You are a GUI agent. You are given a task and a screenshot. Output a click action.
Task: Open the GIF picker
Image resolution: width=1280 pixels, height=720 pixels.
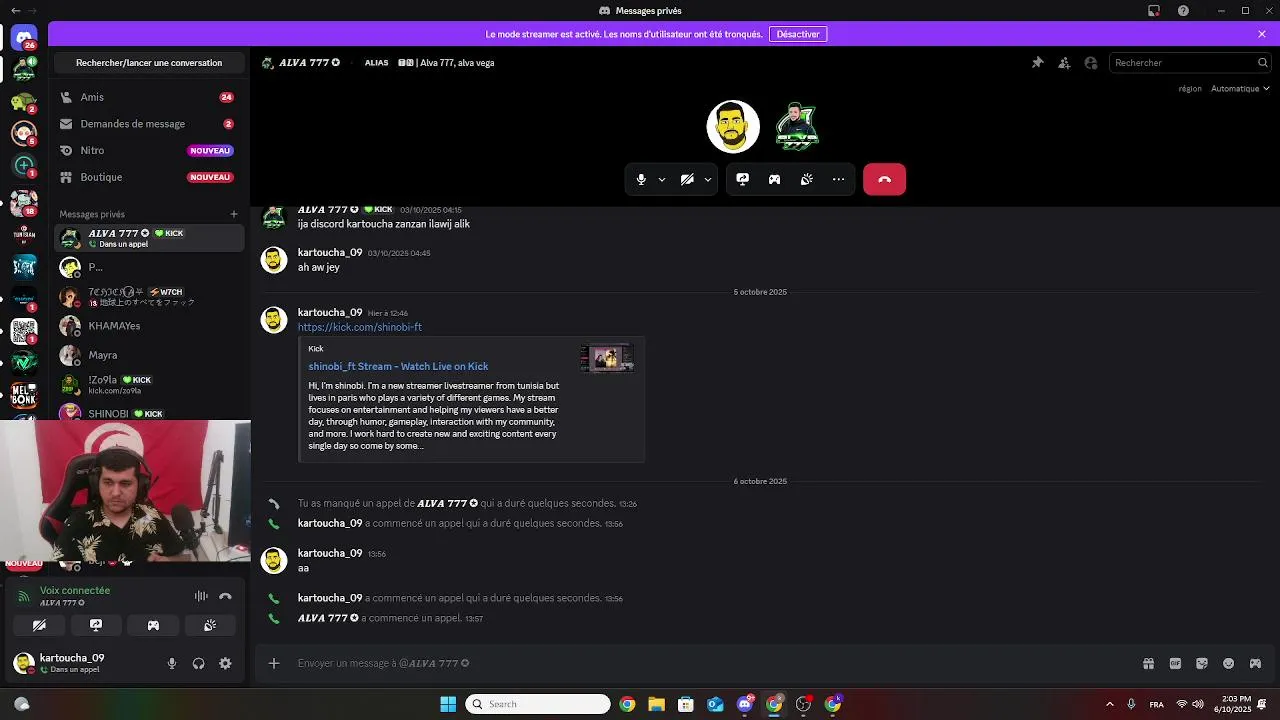(x=1175, y=663)
